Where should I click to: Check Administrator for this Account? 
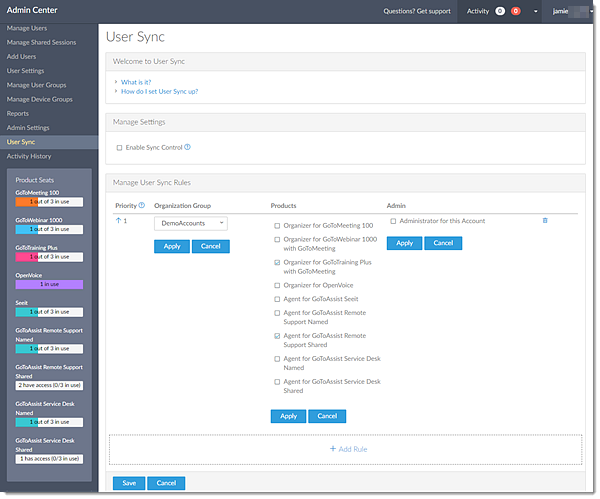click(x=393, y=221)
